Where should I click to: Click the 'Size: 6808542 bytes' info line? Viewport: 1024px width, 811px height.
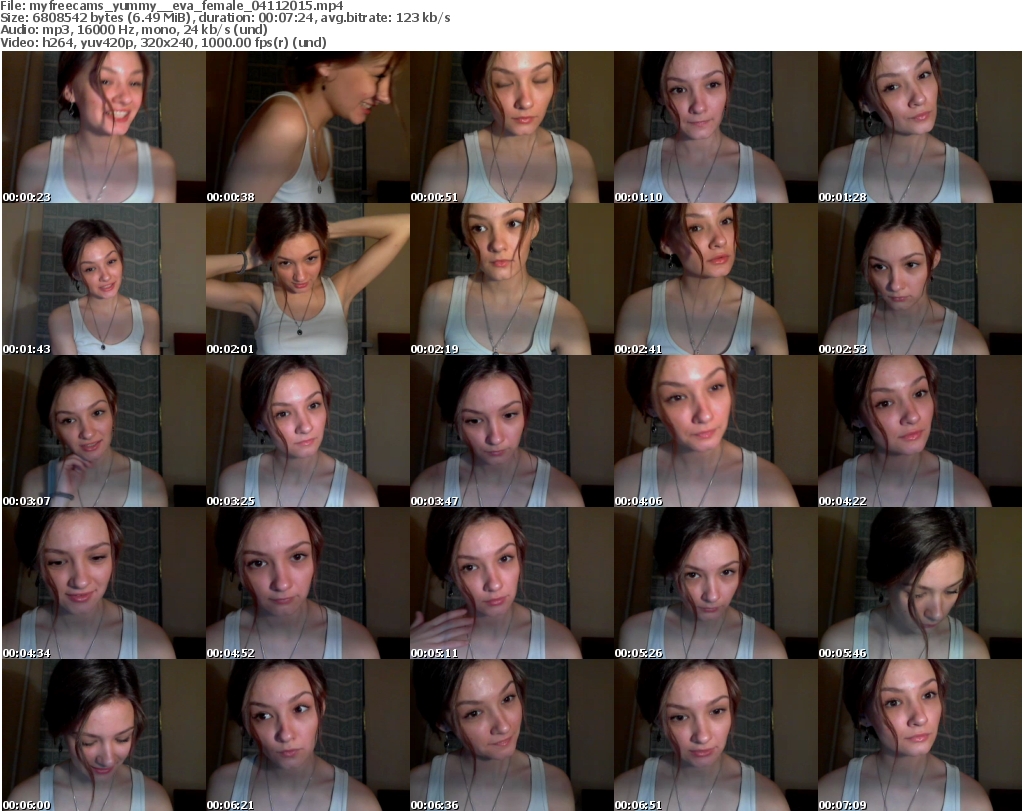click(225, 18)
